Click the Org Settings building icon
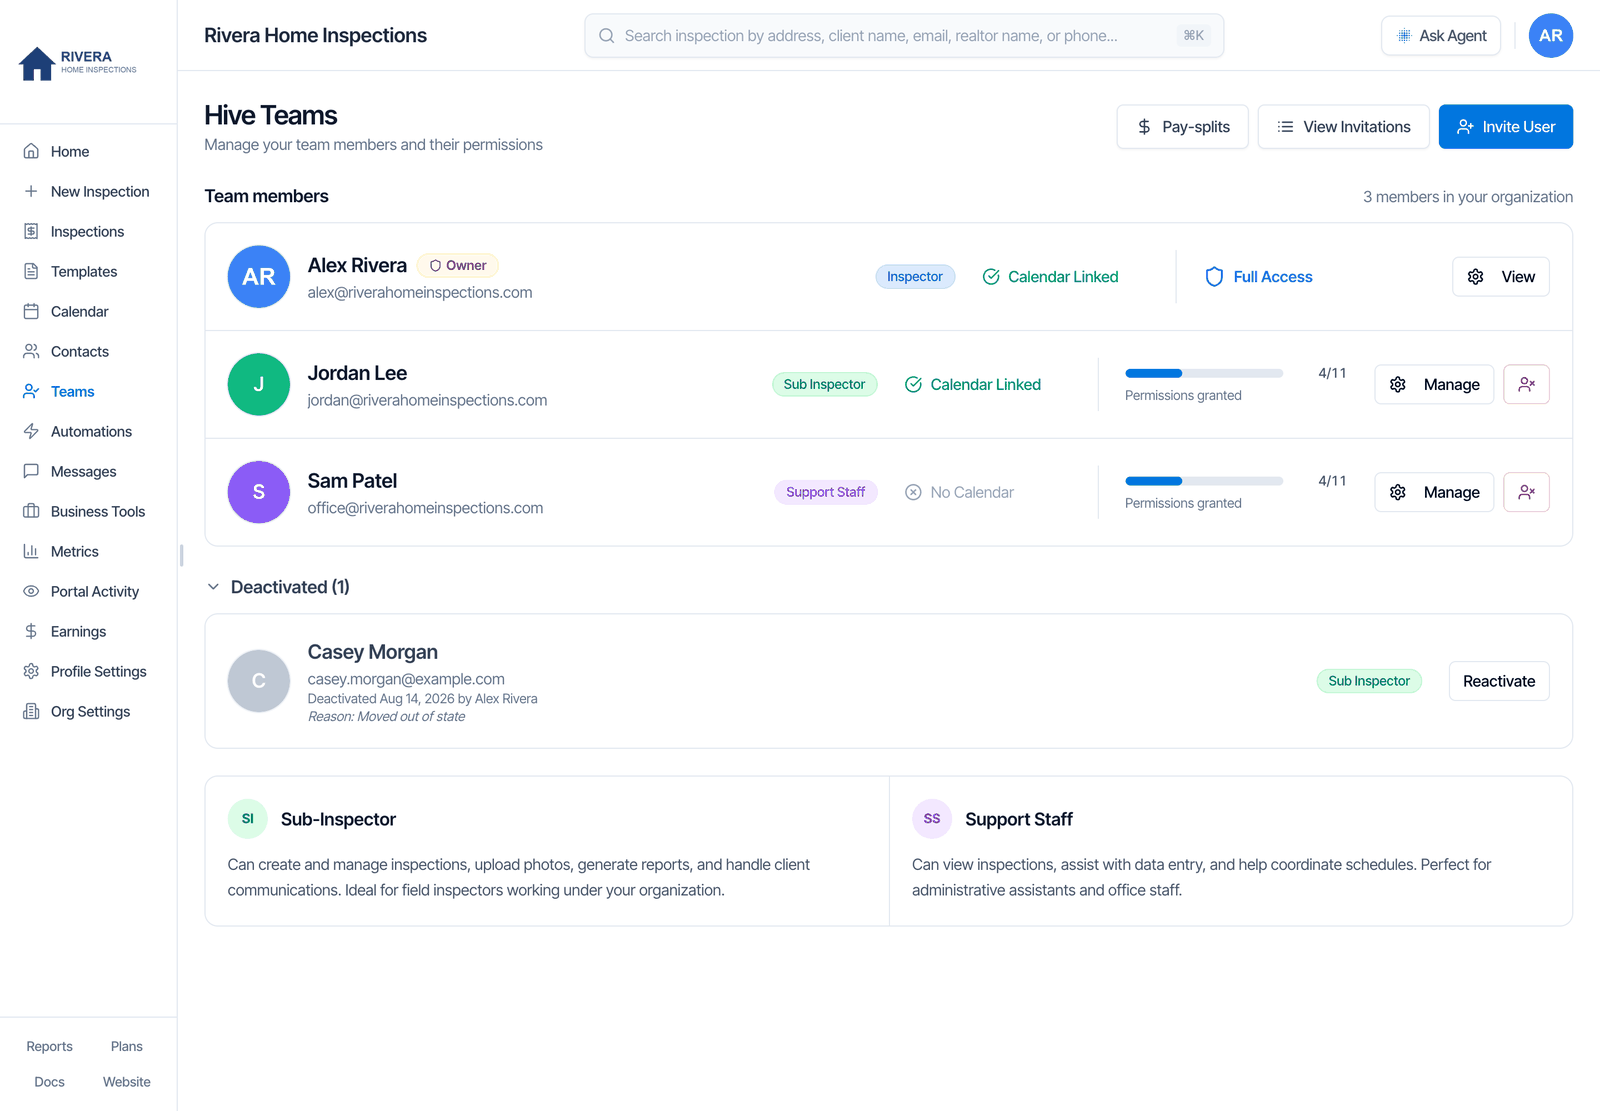 (31, 711)
